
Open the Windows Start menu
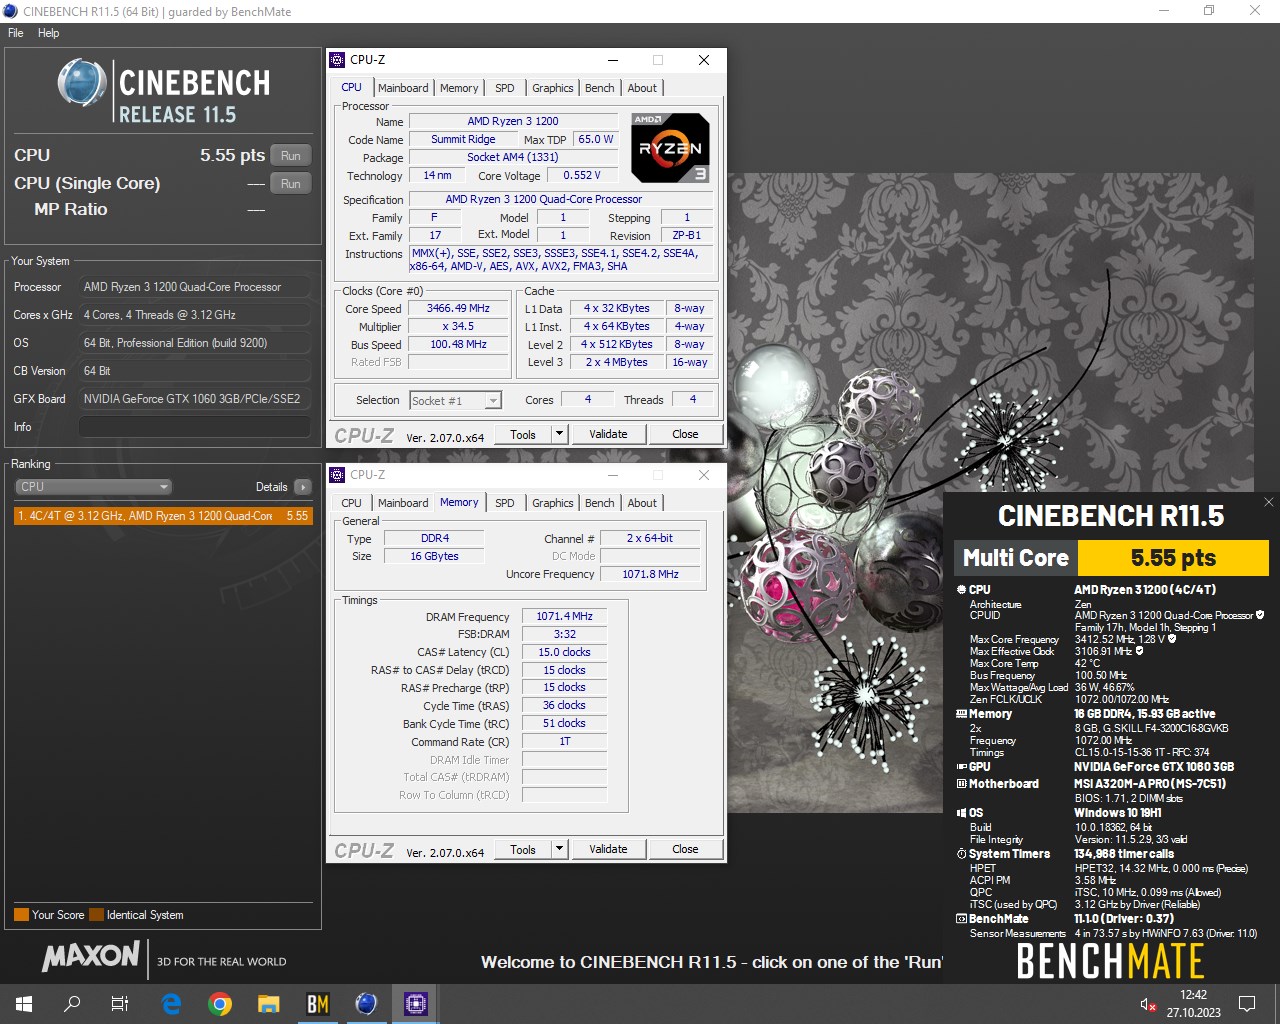pos(24,1004)
